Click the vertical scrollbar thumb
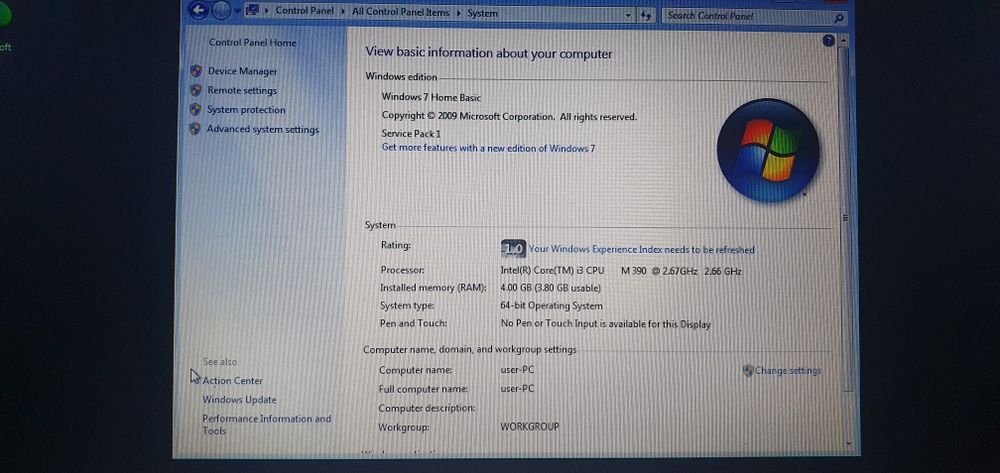1000x473 pixels. coord(845,217)
